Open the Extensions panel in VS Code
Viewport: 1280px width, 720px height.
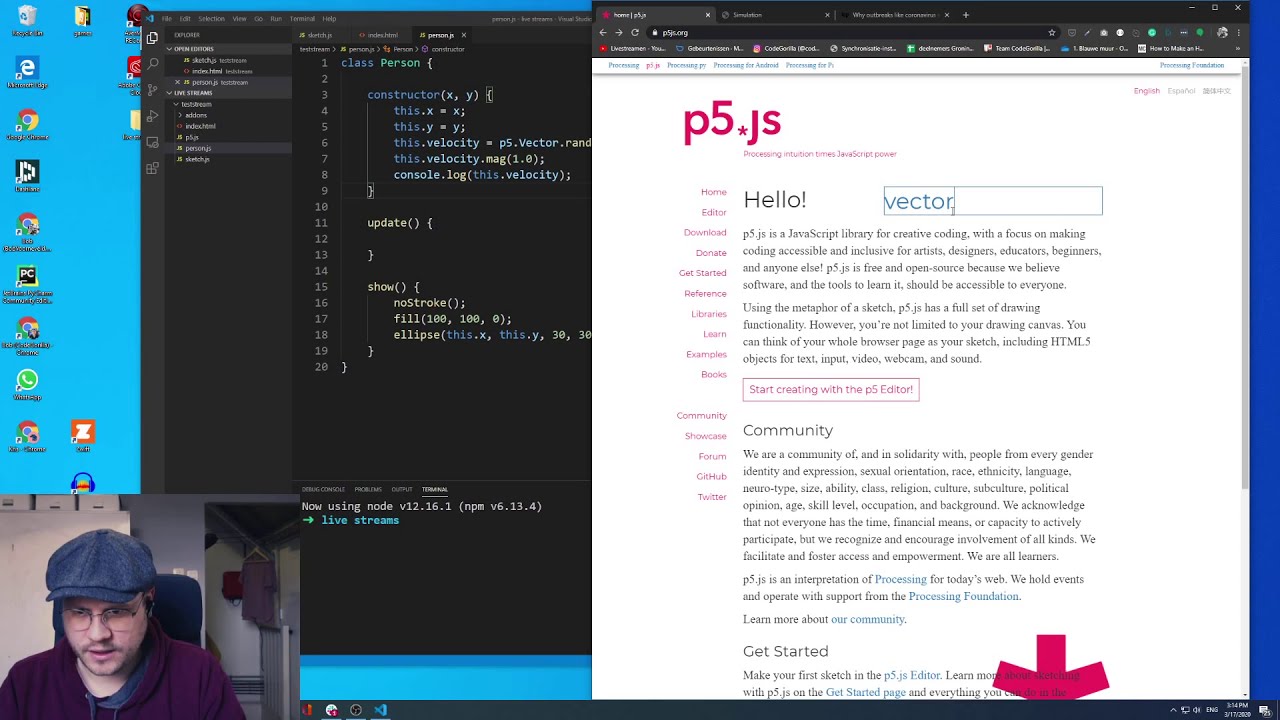pos(151,168)
